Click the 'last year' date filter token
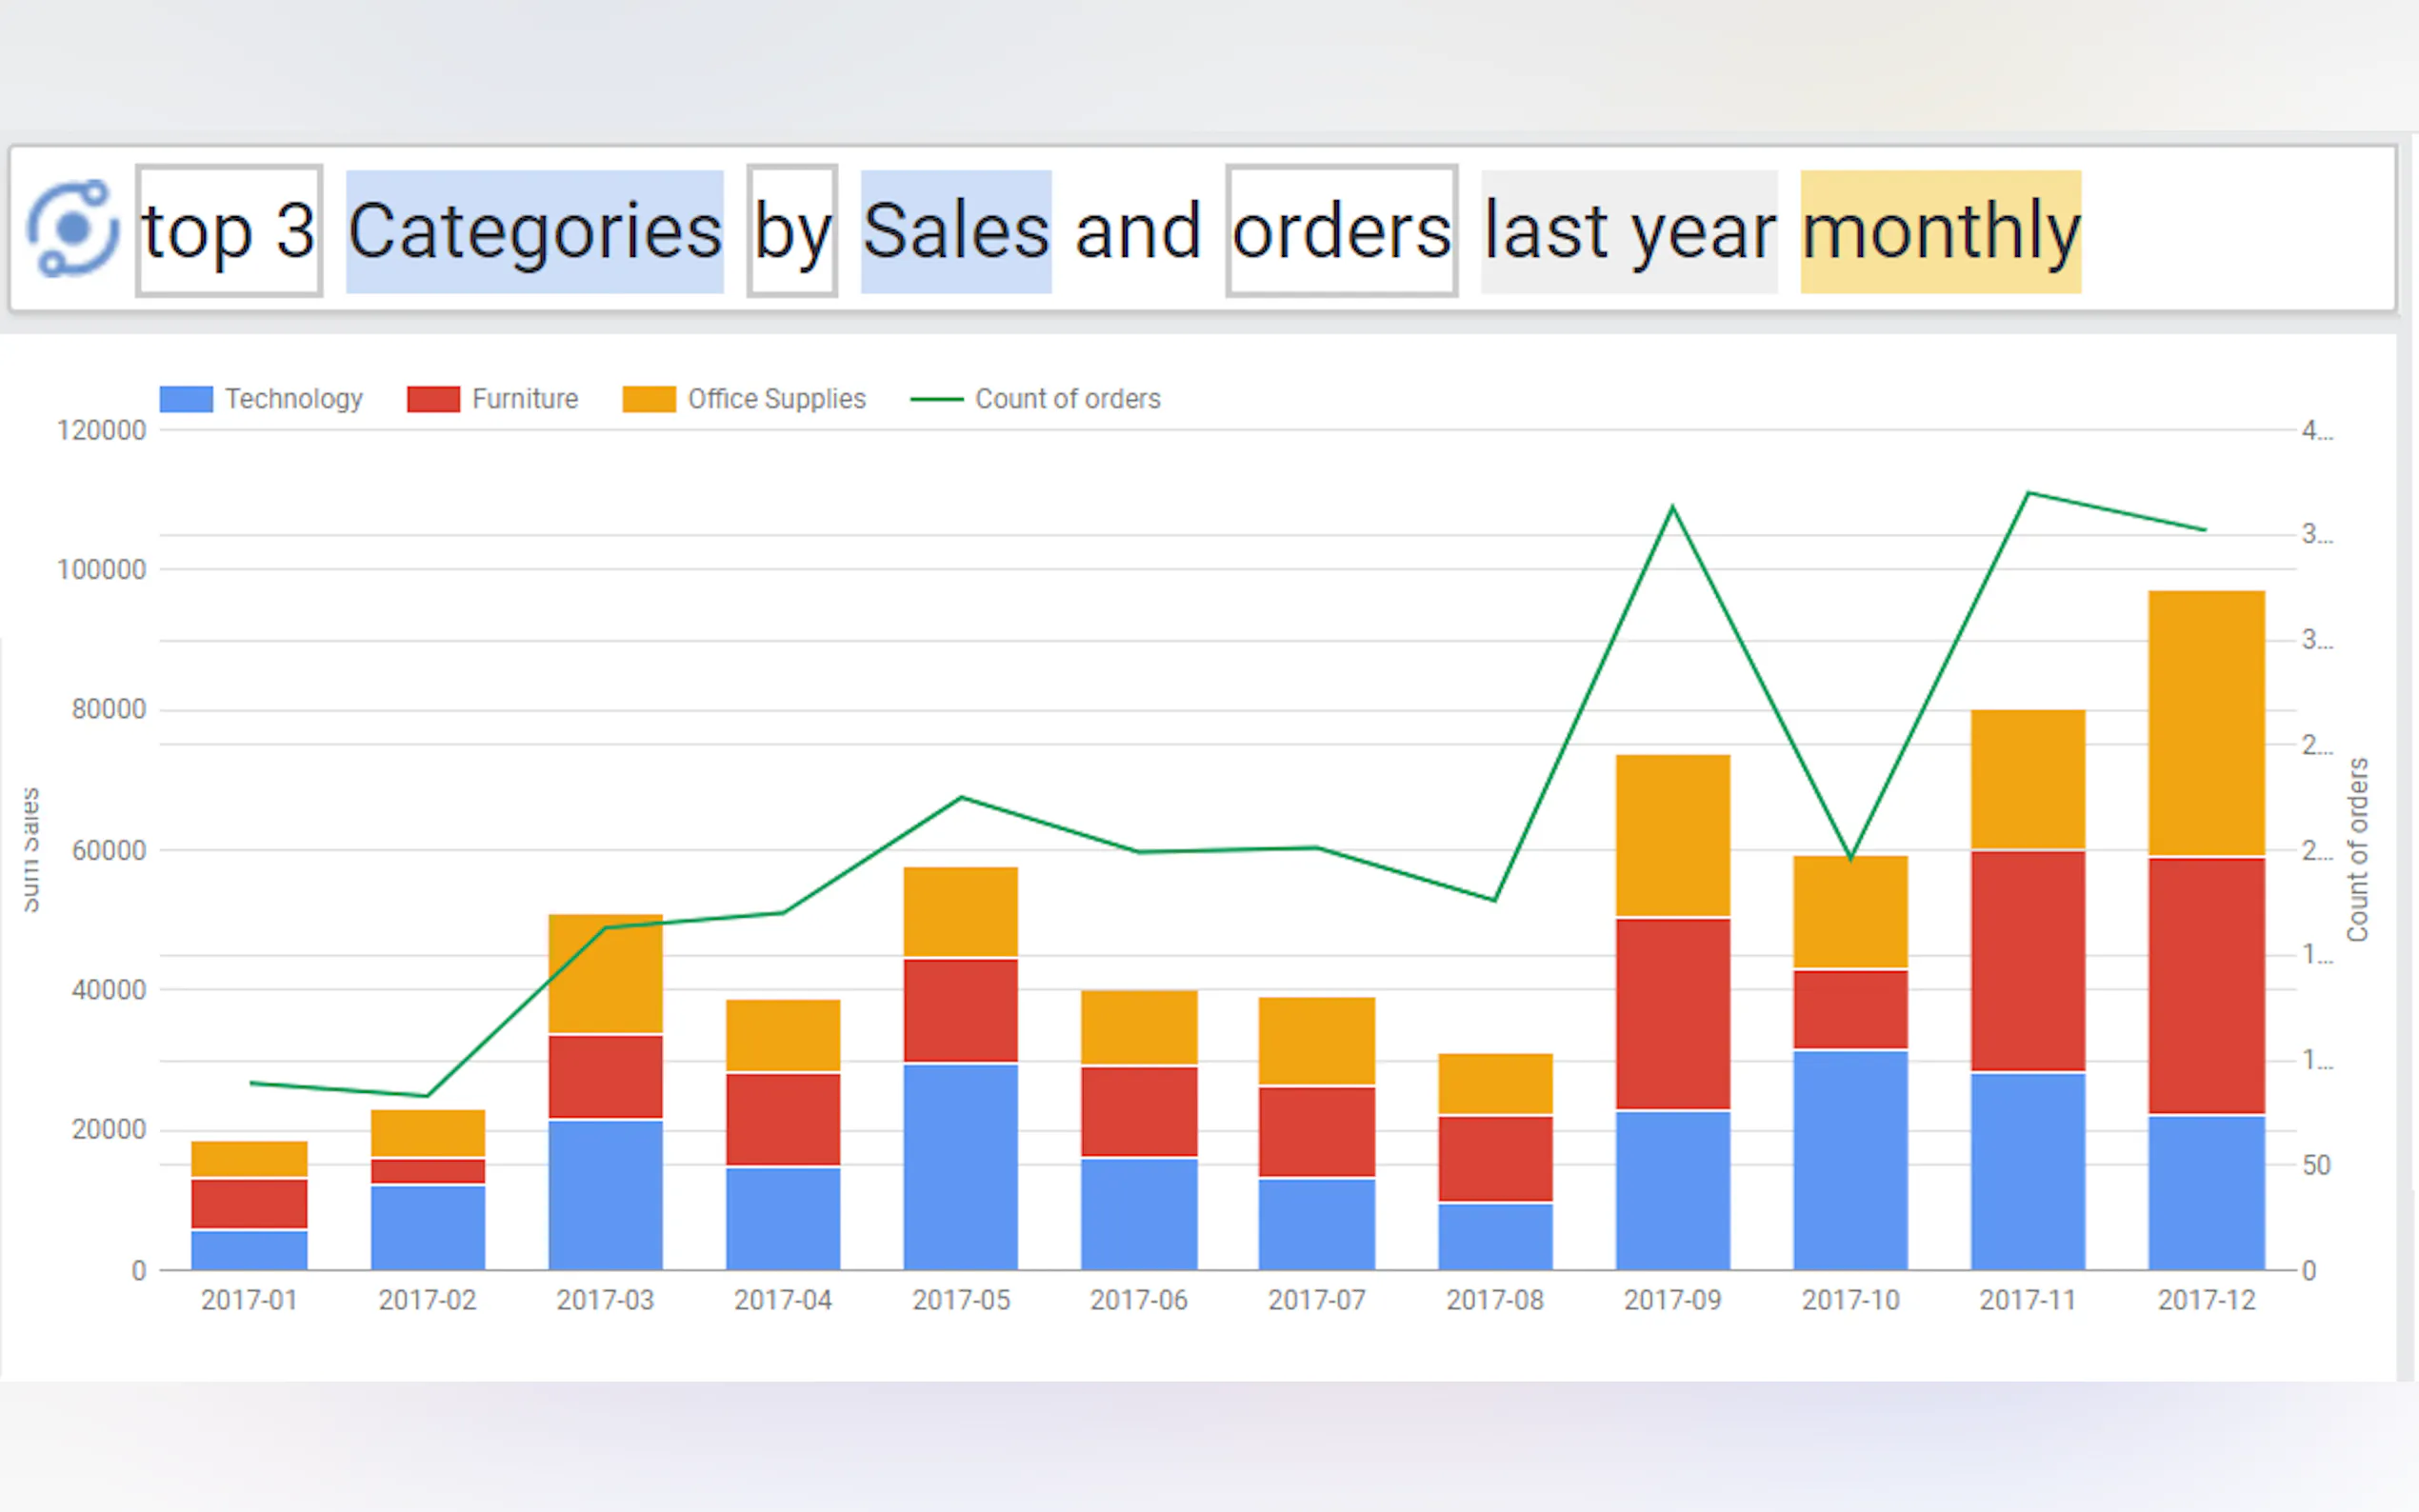 1629,231
